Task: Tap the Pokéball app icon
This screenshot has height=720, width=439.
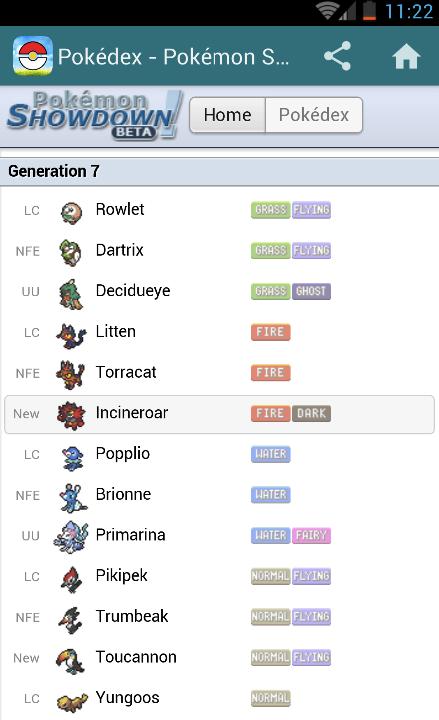Action: (32, 56)
